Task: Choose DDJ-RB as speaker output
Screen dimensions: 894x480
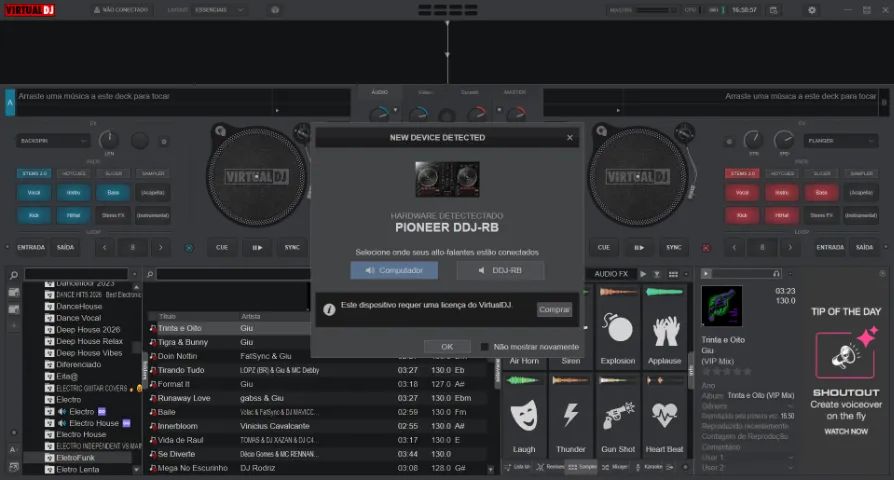Action: click(x=500, y=270)
